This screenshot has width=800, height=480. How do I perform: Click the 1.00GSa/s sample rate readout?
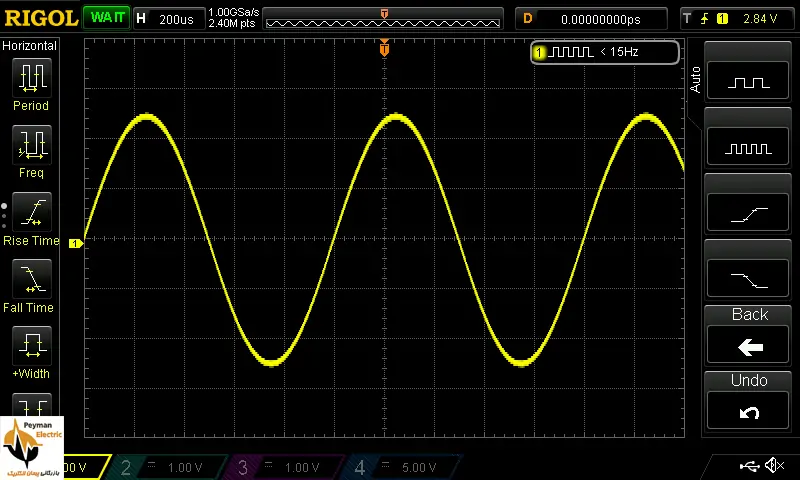pyautogui.click(x=234, y=12)
